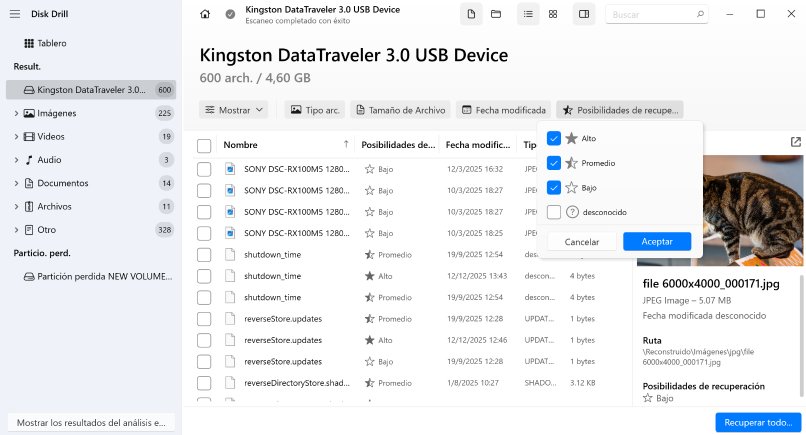Select Kingston DataTraveler 3.0 in the sidebar
The width and height of the screenshot is (806, 435).
pyautogui.click(x=91, y=89)
